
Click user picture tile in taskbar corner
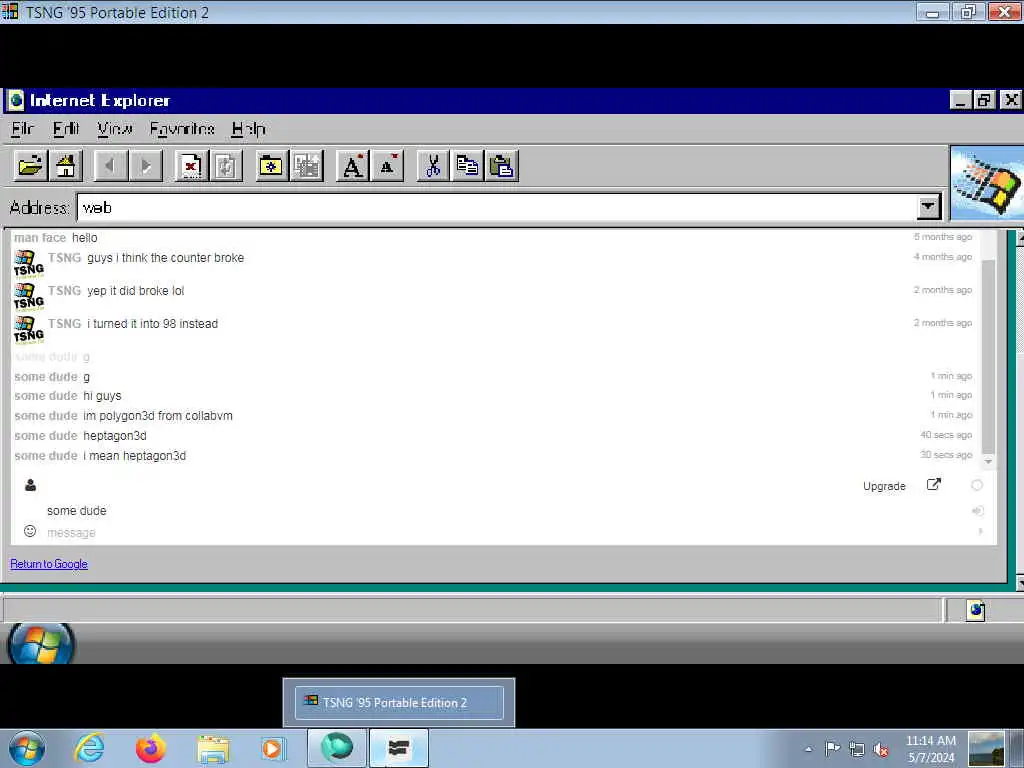point(986,749)
